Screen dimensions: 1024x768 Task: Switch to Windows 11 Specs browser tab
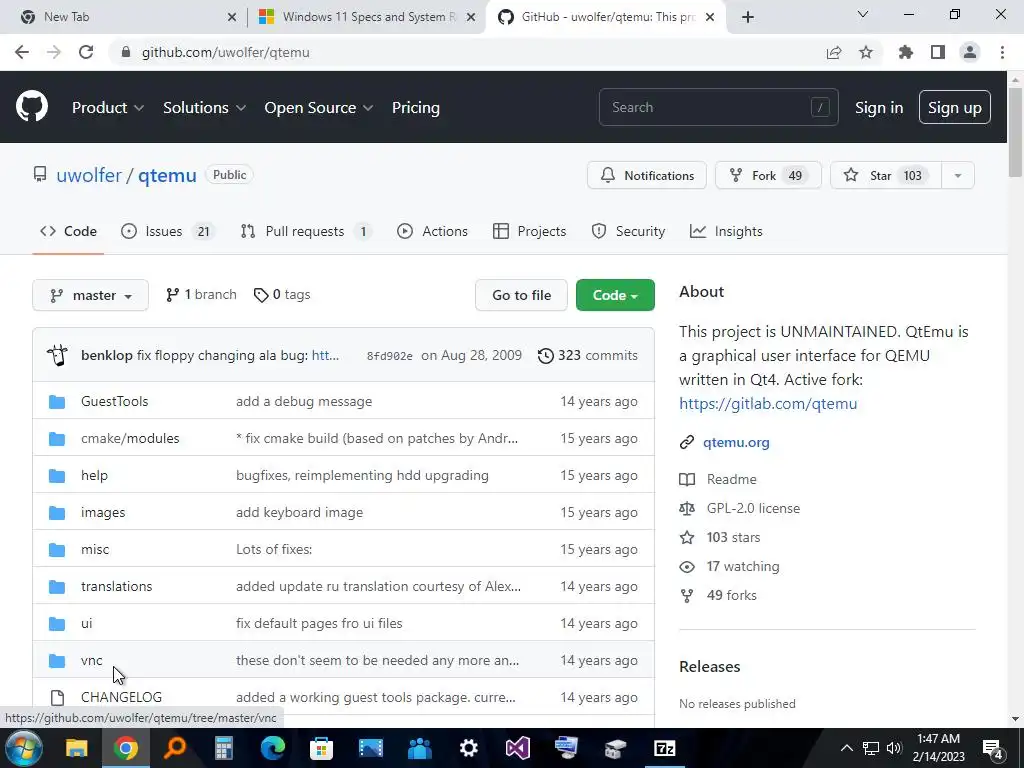click(368, 17)
